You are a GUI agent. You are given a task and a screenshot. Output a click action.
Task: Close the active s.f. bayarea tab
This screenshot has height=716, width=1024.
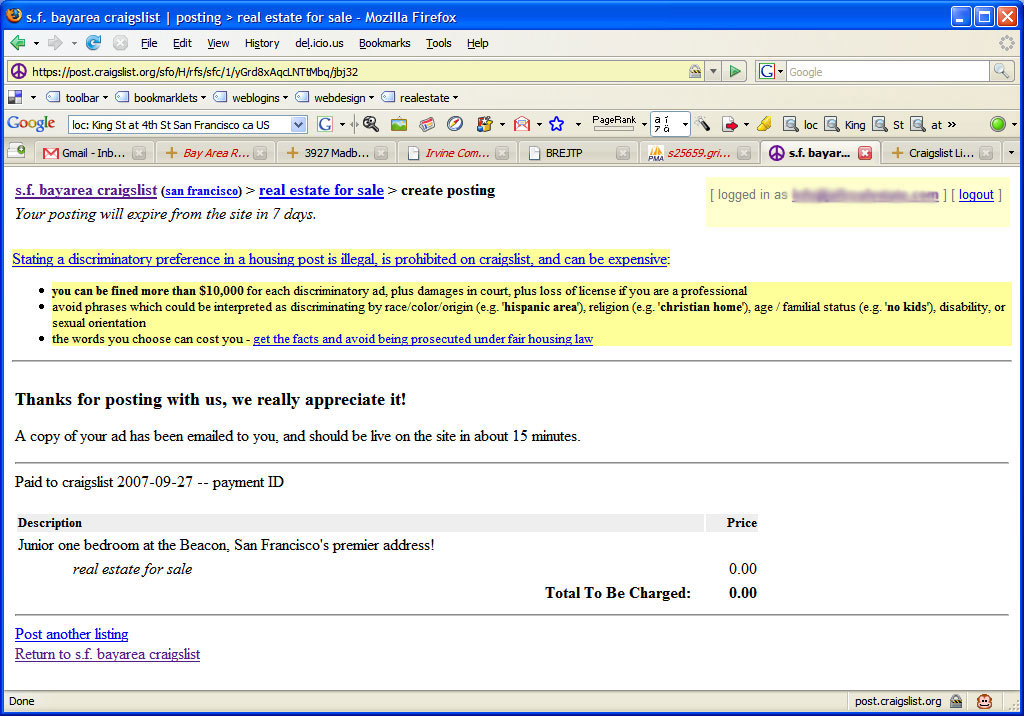pyautogui.click(x=865, y=153)
